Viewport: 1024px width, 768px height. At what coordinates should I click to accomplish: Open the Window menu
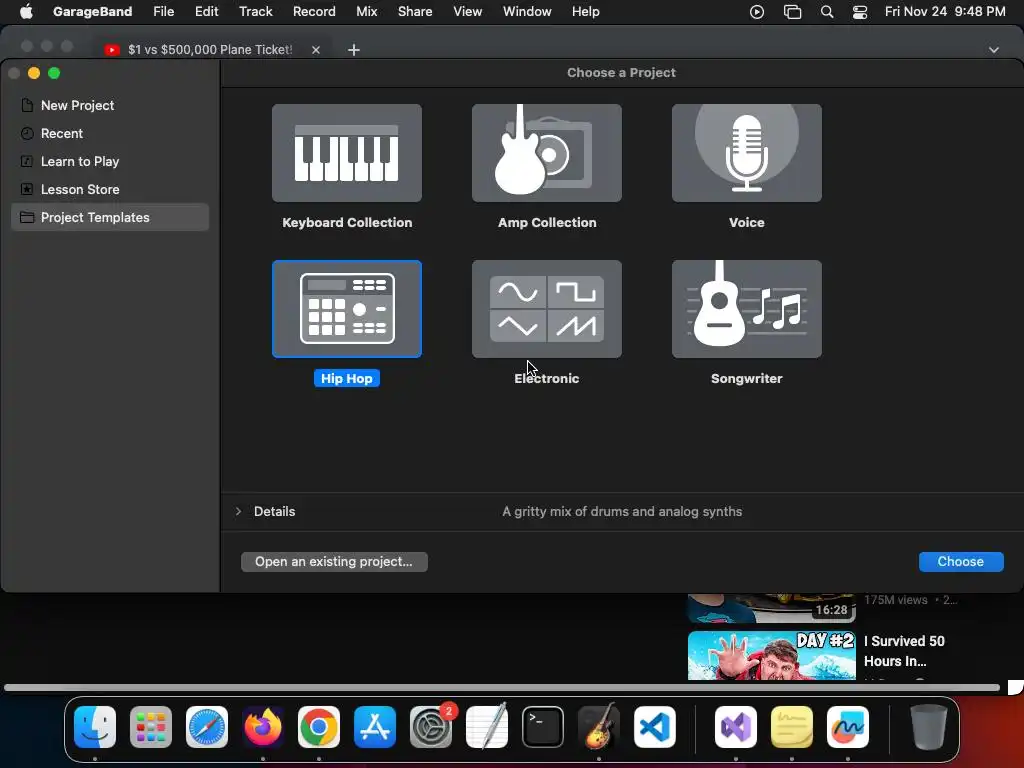pyautogui.click(x=527, y=11)
